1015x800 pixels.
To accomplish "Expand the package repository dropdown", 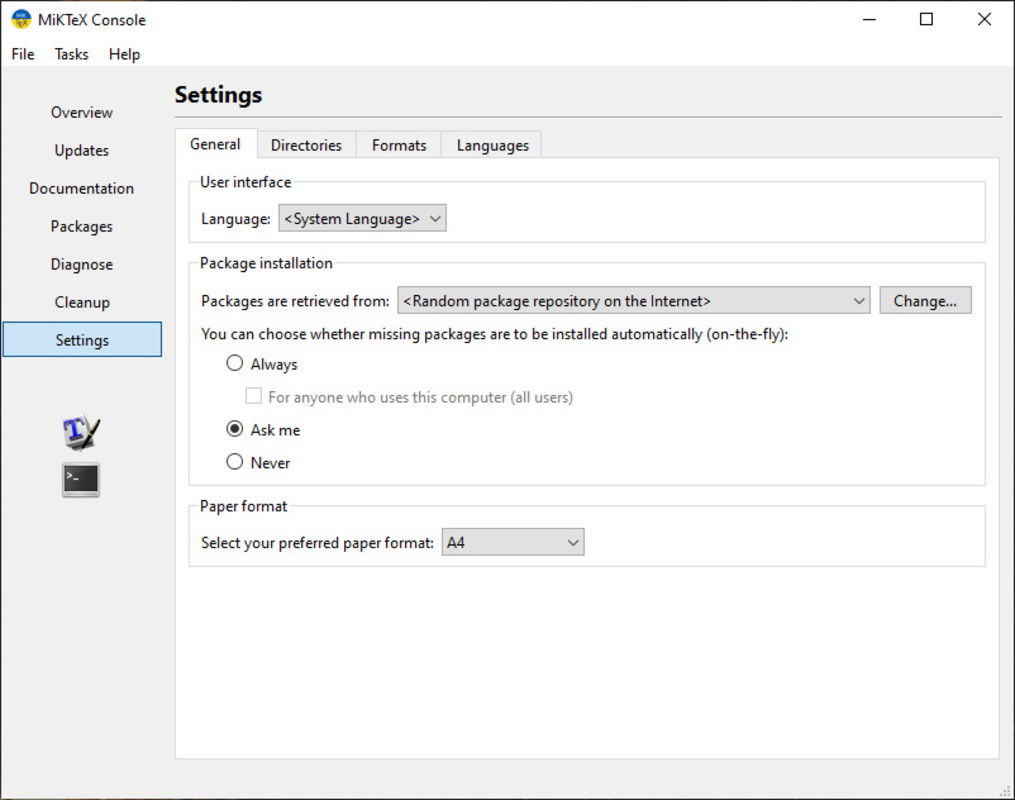I will [x=634, y=301].
